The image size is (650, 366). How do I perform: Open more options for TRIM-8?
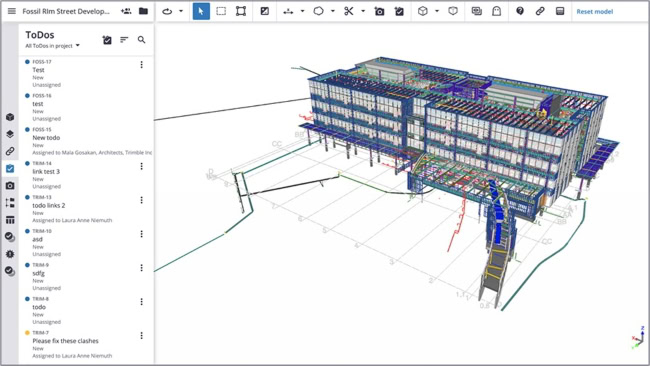(141, 302)
